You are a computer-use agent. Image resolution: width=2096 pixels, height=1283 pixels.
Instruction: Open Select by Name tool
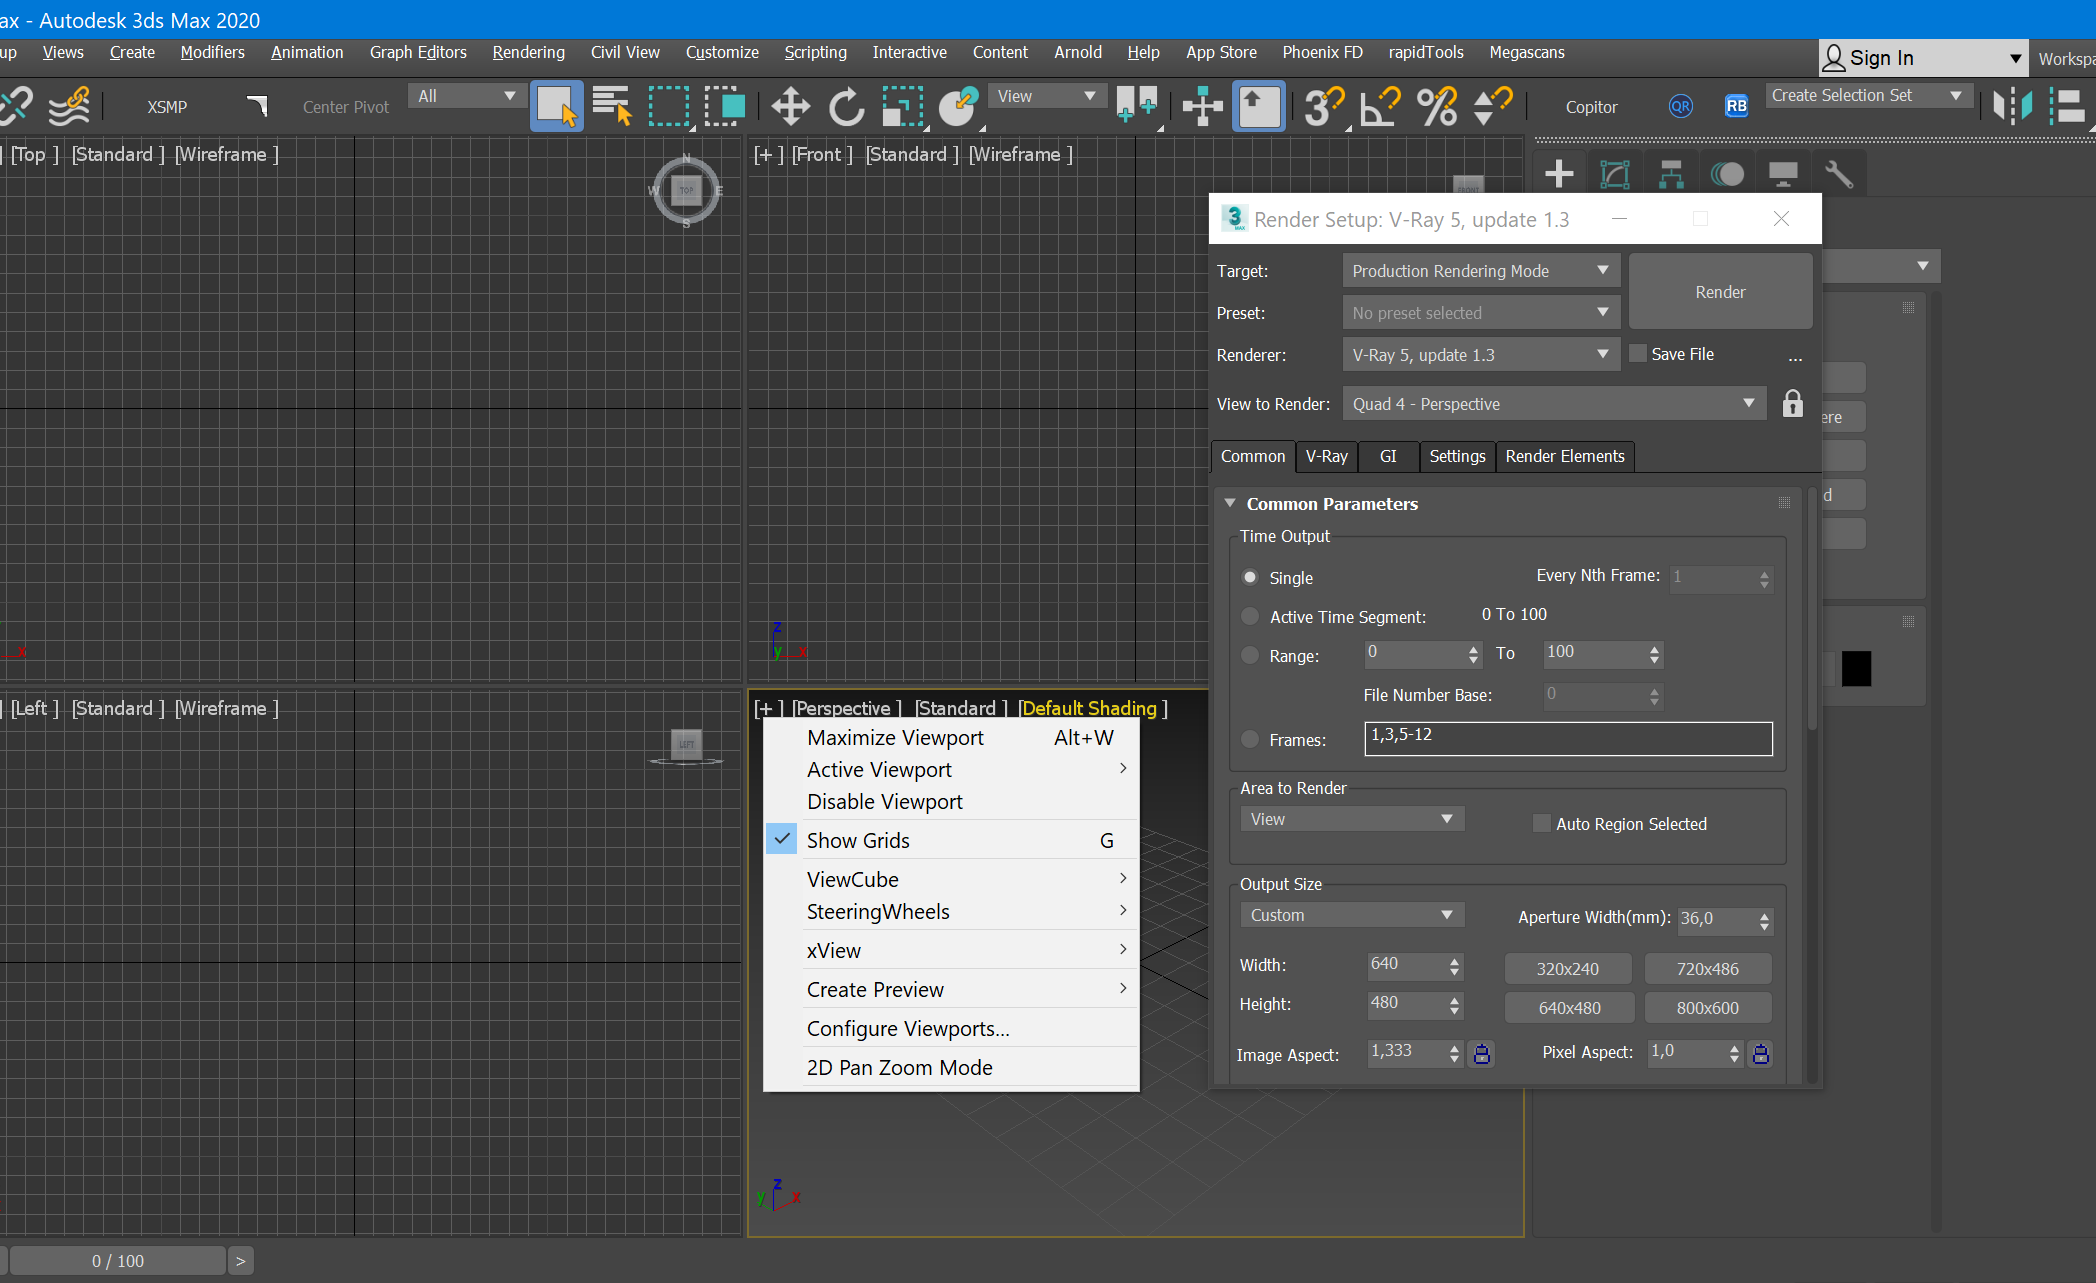coord(612,106)
